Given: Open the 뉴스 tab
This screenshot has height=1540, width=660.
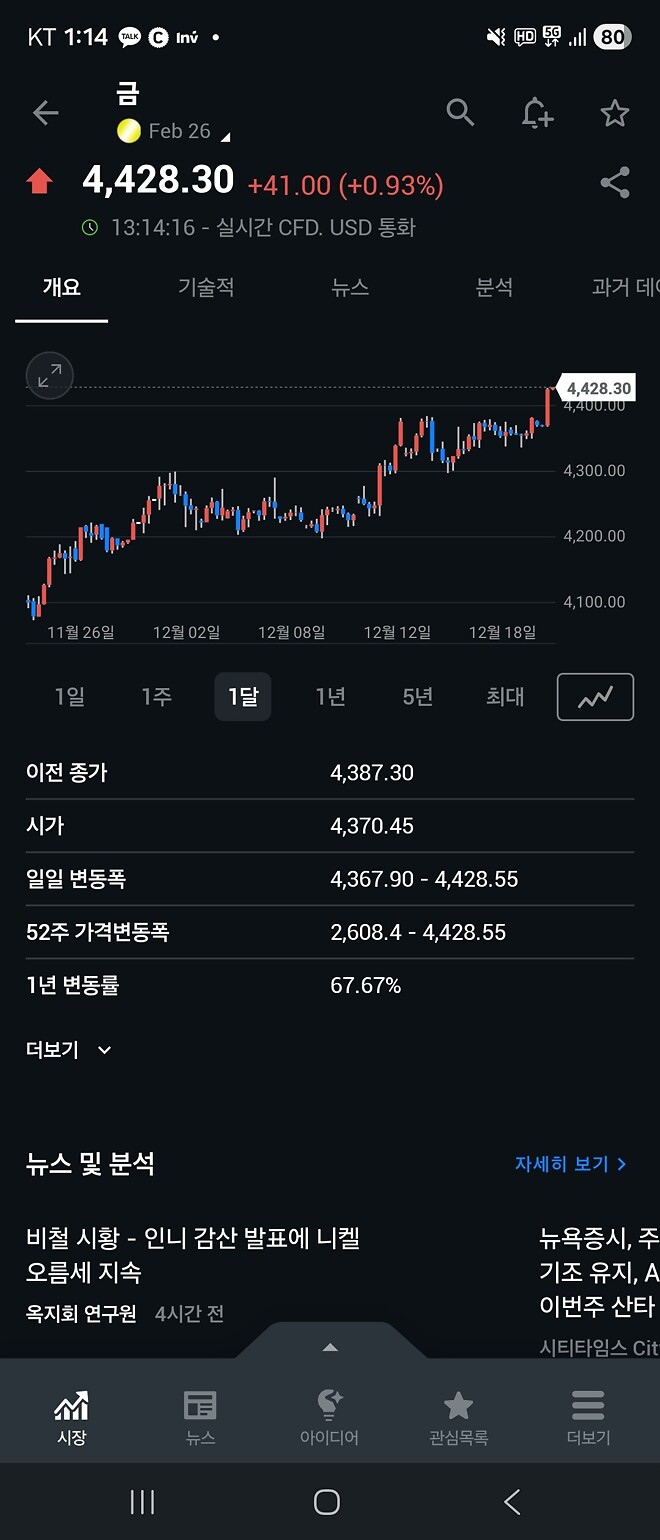Looking at the screenshot, I should click(348, 289).
